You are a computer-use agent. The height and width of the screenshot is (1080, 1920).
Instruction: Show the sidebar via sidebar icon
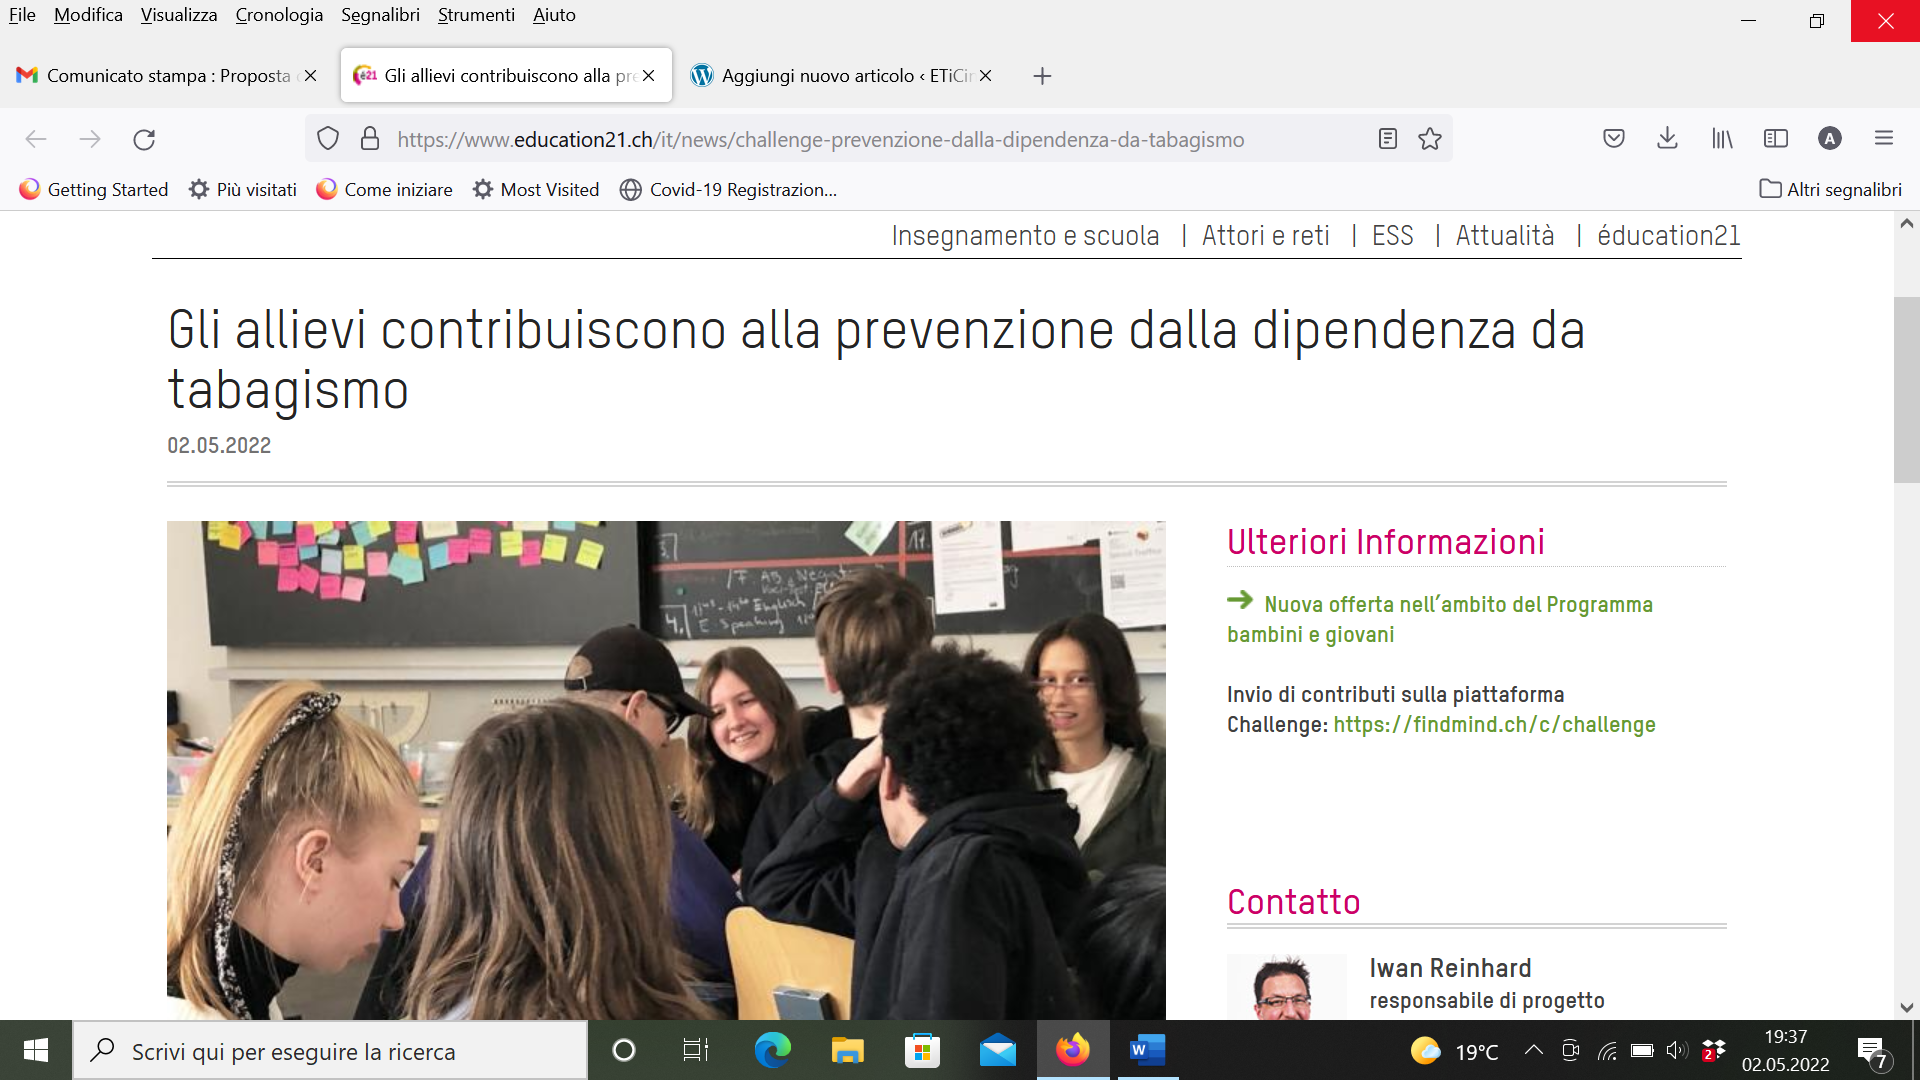pos(1776,139)
